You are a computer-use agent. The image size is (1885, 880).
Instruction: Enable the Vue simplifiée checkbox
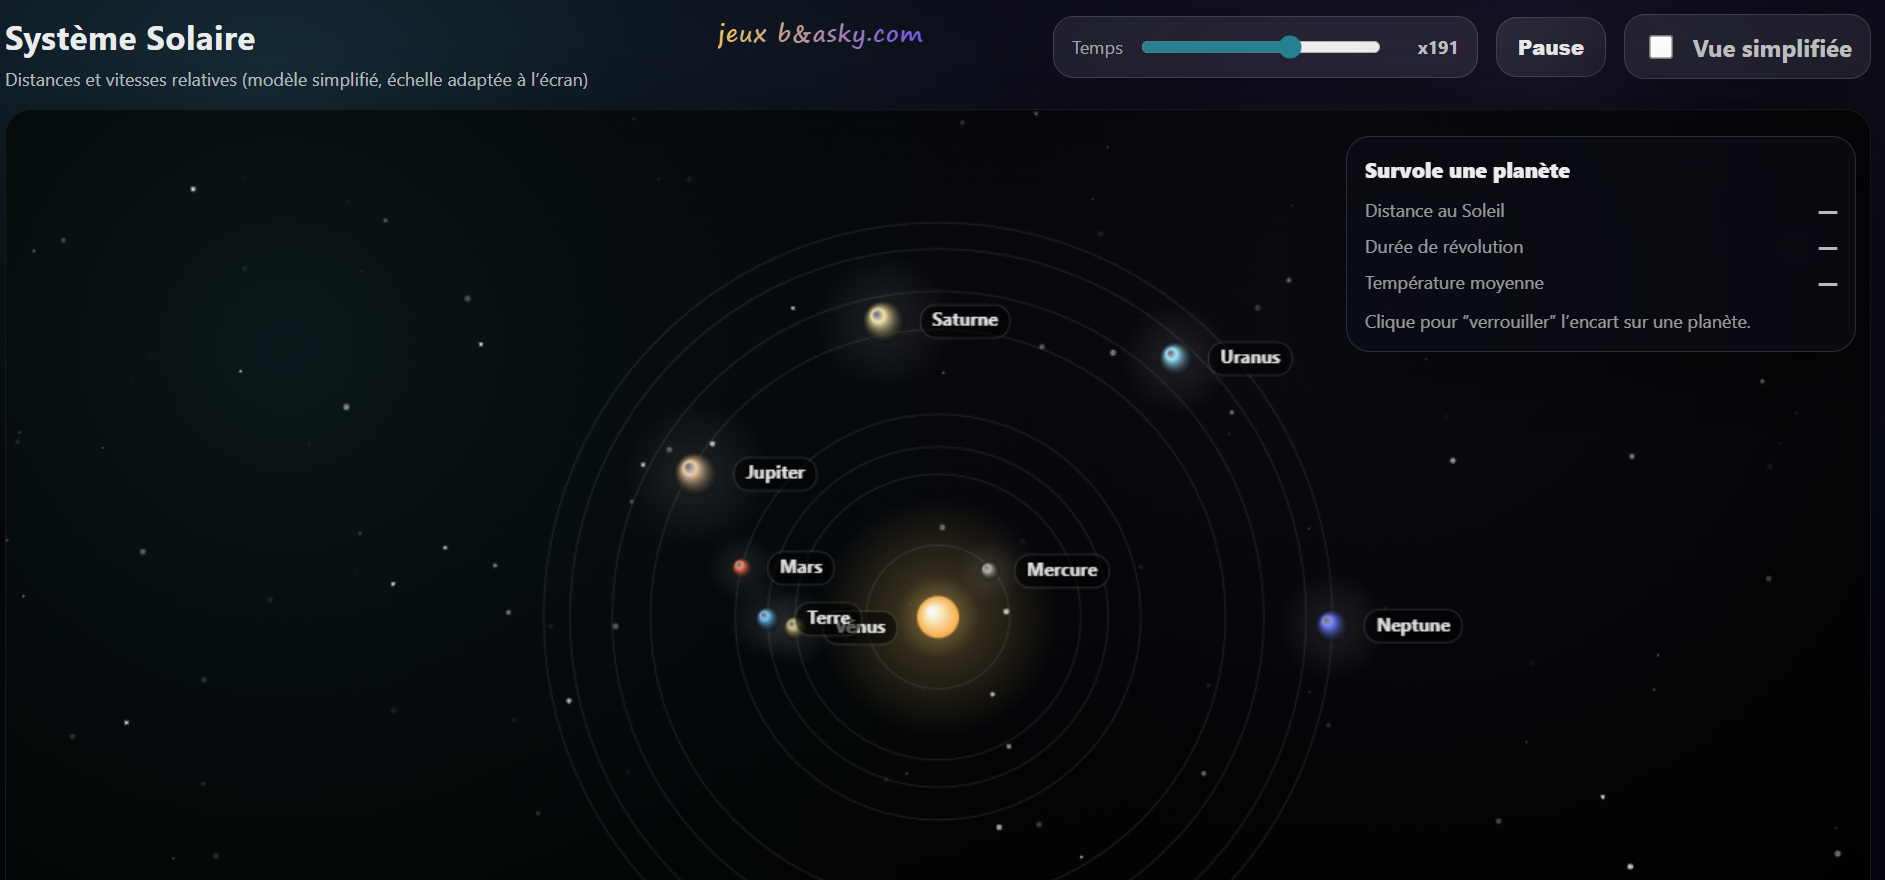pos(1661,47)
